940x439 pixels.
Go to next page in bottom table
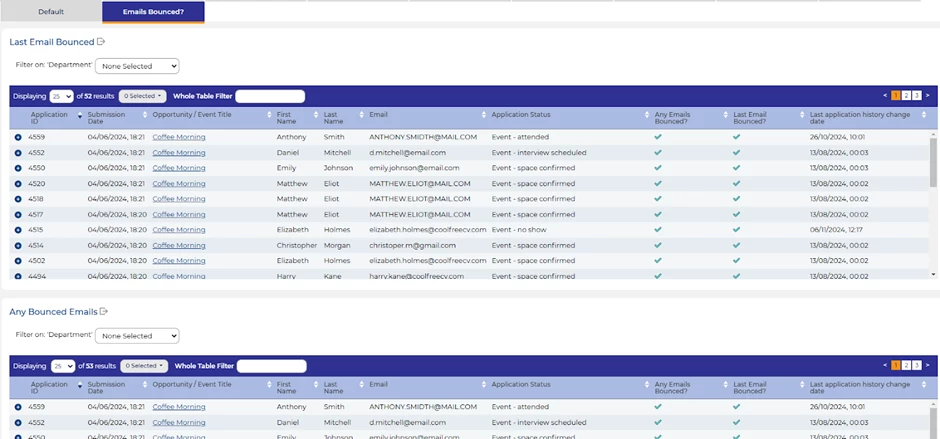[x=927, y=365]
